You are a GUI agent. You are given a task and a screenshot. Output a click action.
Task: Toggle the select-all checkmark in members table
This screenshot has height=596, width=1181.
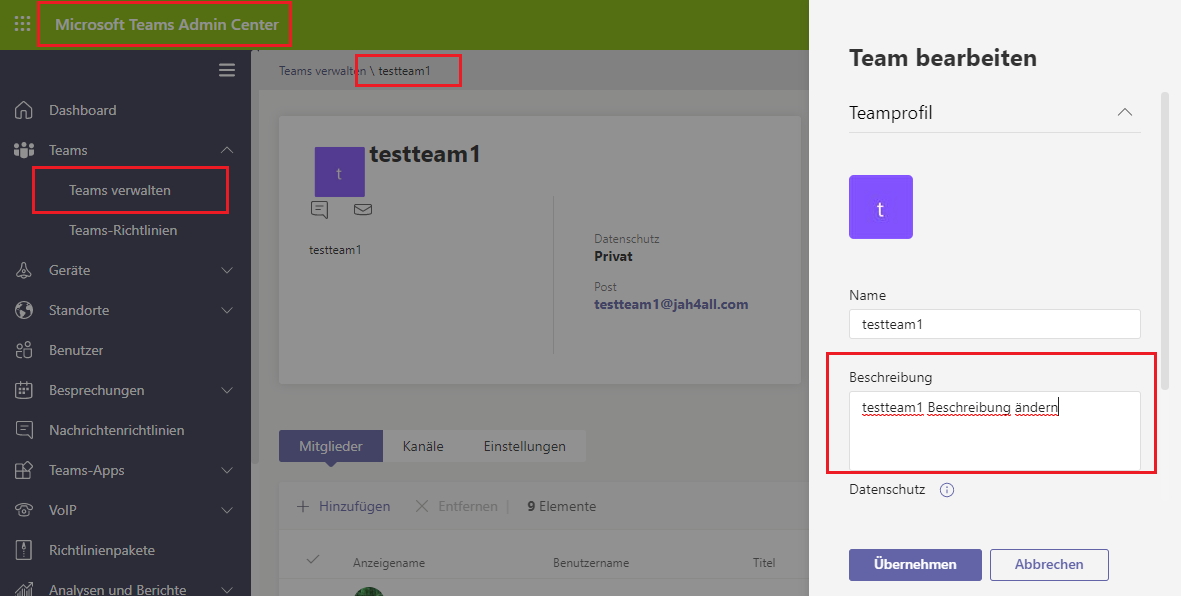313,559
